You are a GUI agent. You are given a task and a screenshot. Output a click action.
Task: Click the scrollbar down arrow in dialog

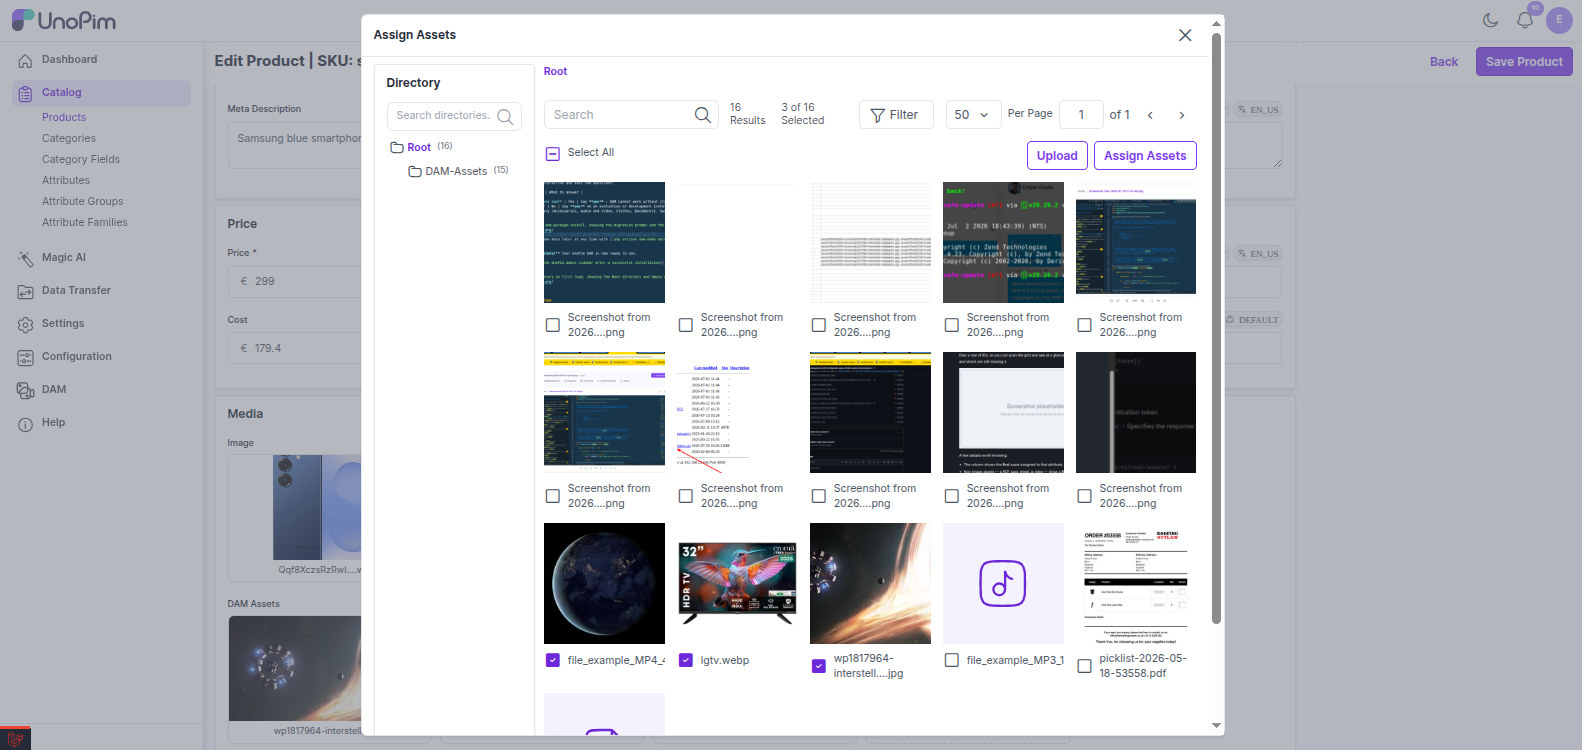(1216, 726)
